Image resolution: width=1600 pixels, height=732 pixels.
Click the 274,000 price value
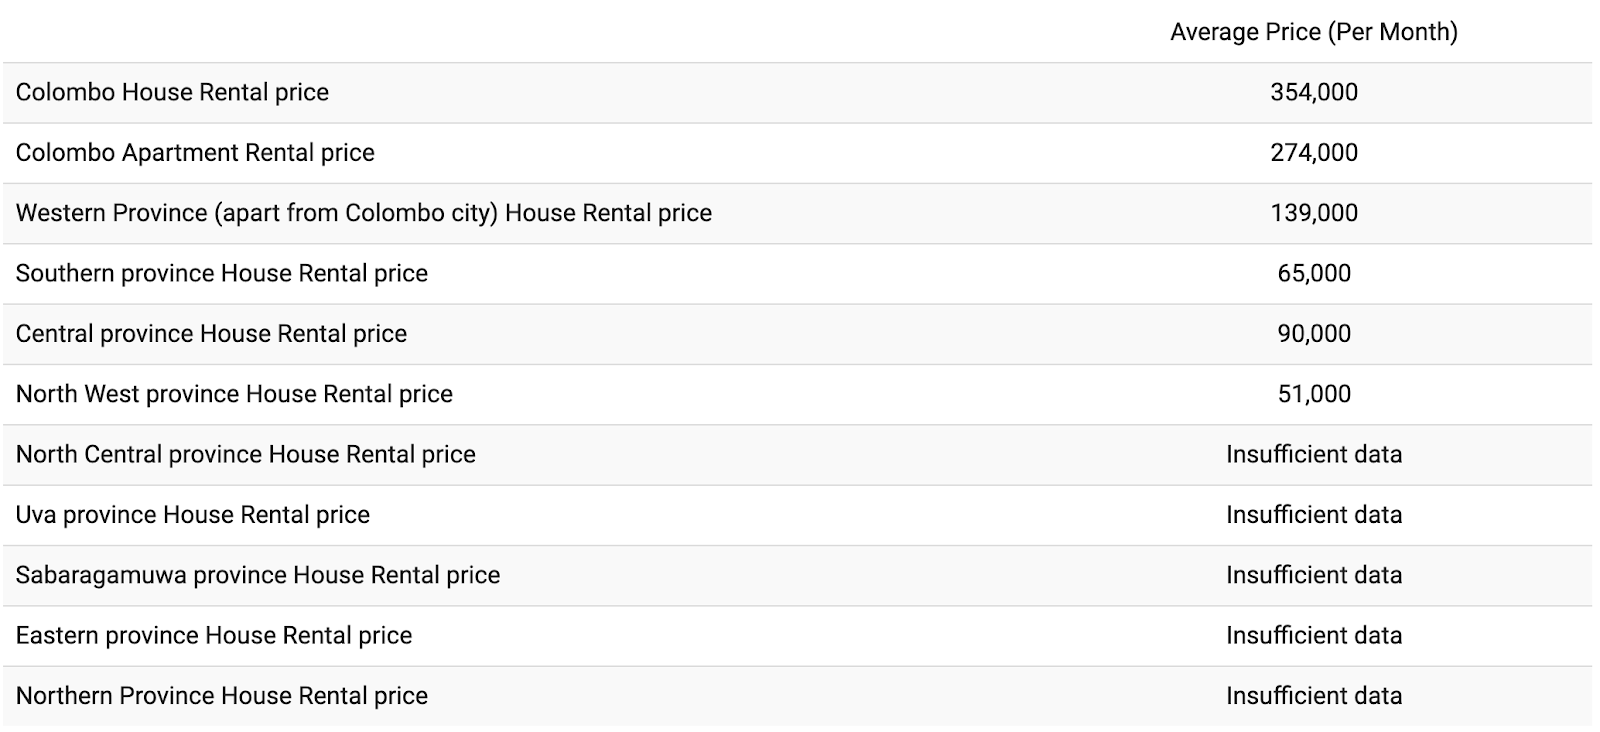[1314, 153]
